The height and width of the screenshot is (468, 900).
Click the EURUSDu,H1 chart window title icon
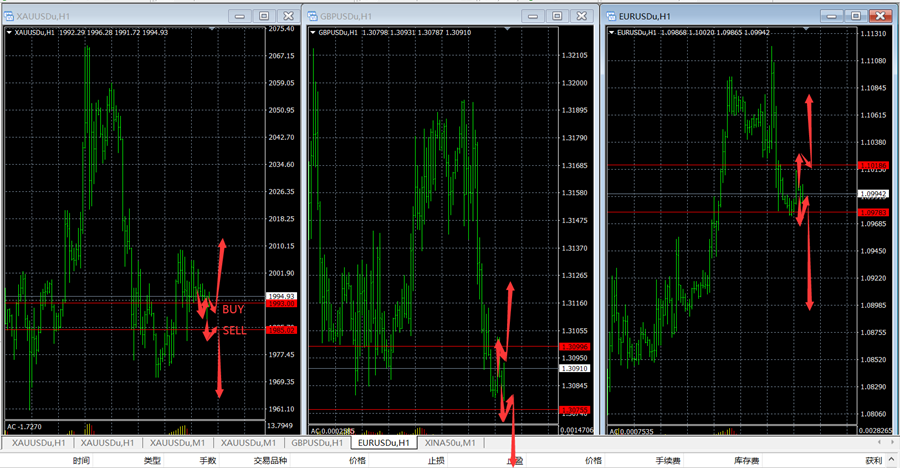pos(612,16)
